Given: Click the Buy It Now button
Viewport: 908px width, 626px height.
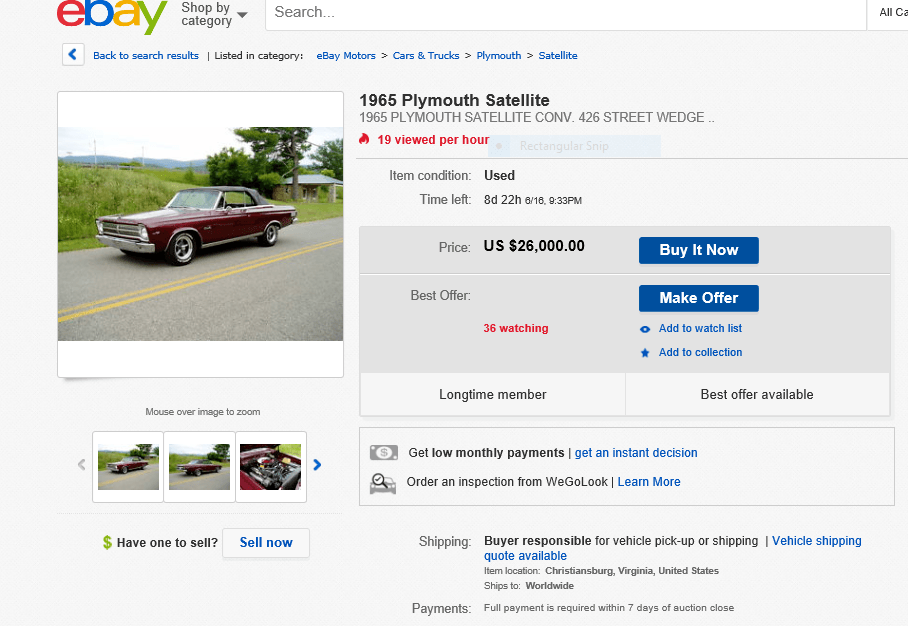Looking at the screenshot, I should [x=698, y=250].
